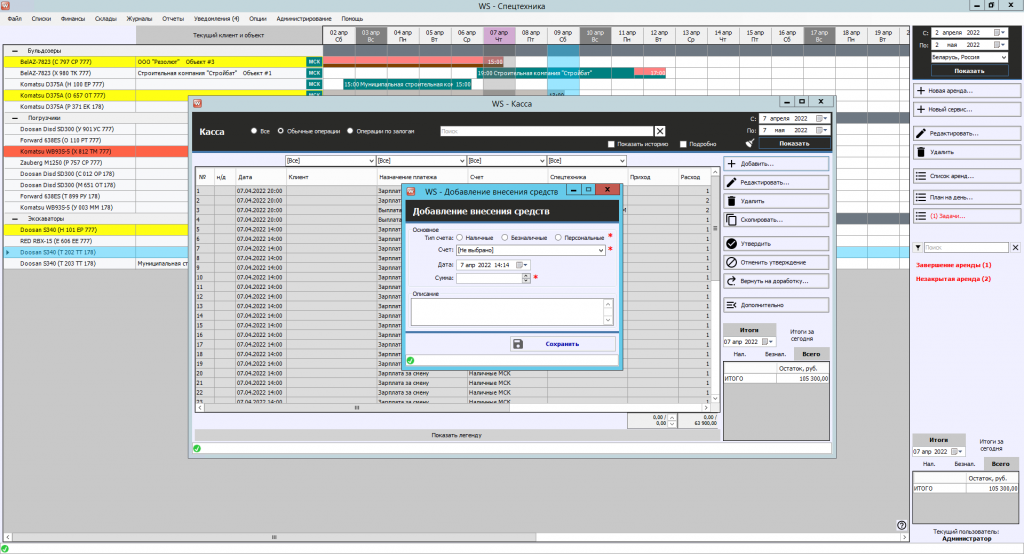Click the green status check icon in the dialog

pyautogui.click(x=410, y=360)
